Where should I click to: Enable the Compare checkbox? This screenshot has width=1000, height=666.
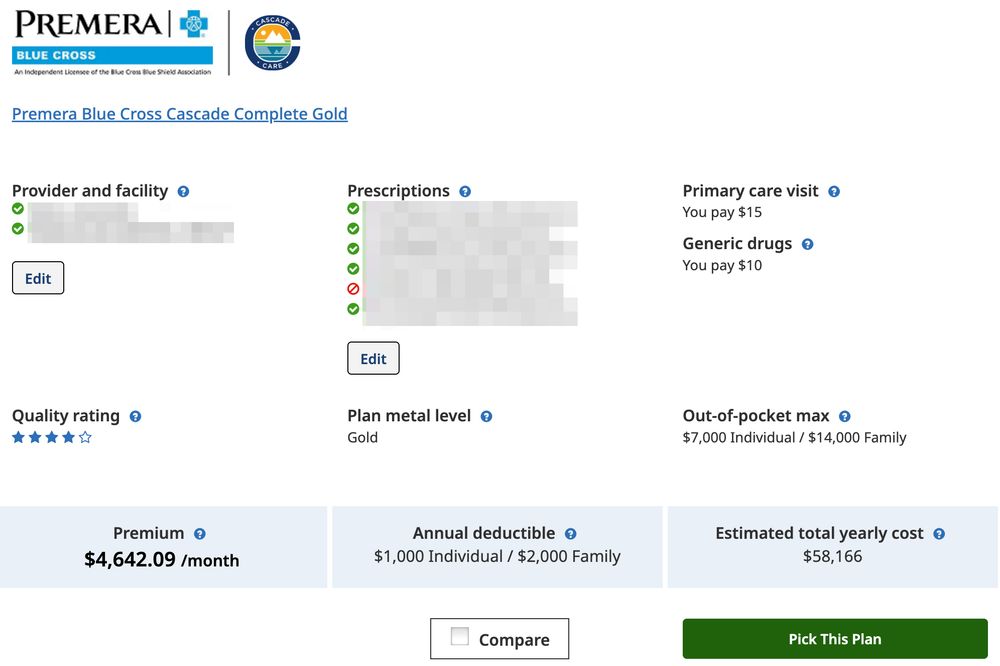tap(459, 638)
